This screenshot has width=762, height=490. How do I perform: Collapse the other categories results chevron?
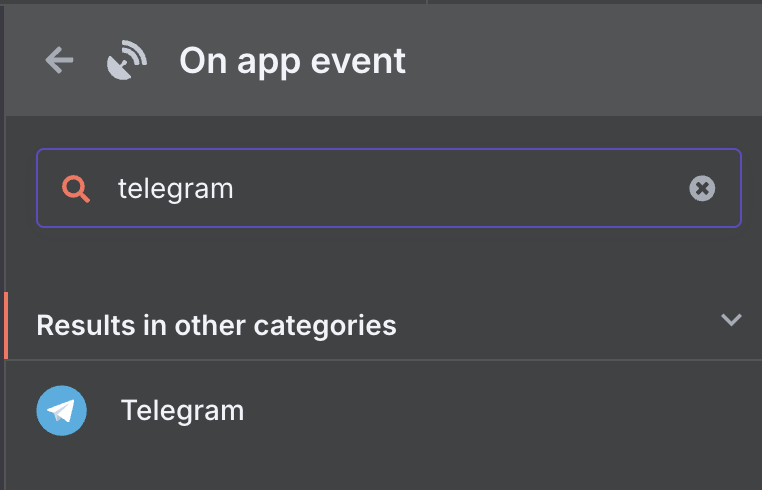pos(731,321)
